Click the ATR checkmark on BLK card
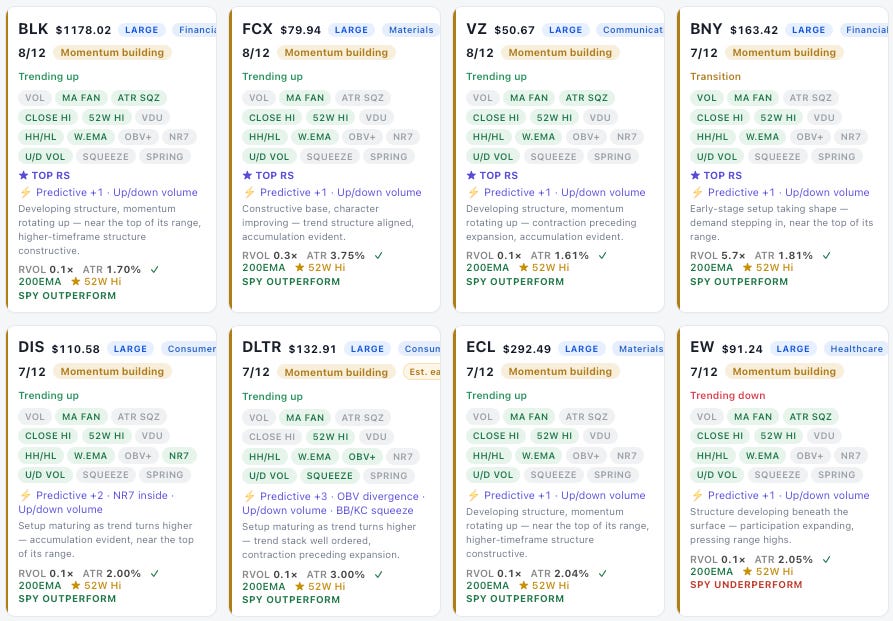Image resolution: width=893 pixels, height=621 pixels. pyautogui.click(x=154, y=269)
